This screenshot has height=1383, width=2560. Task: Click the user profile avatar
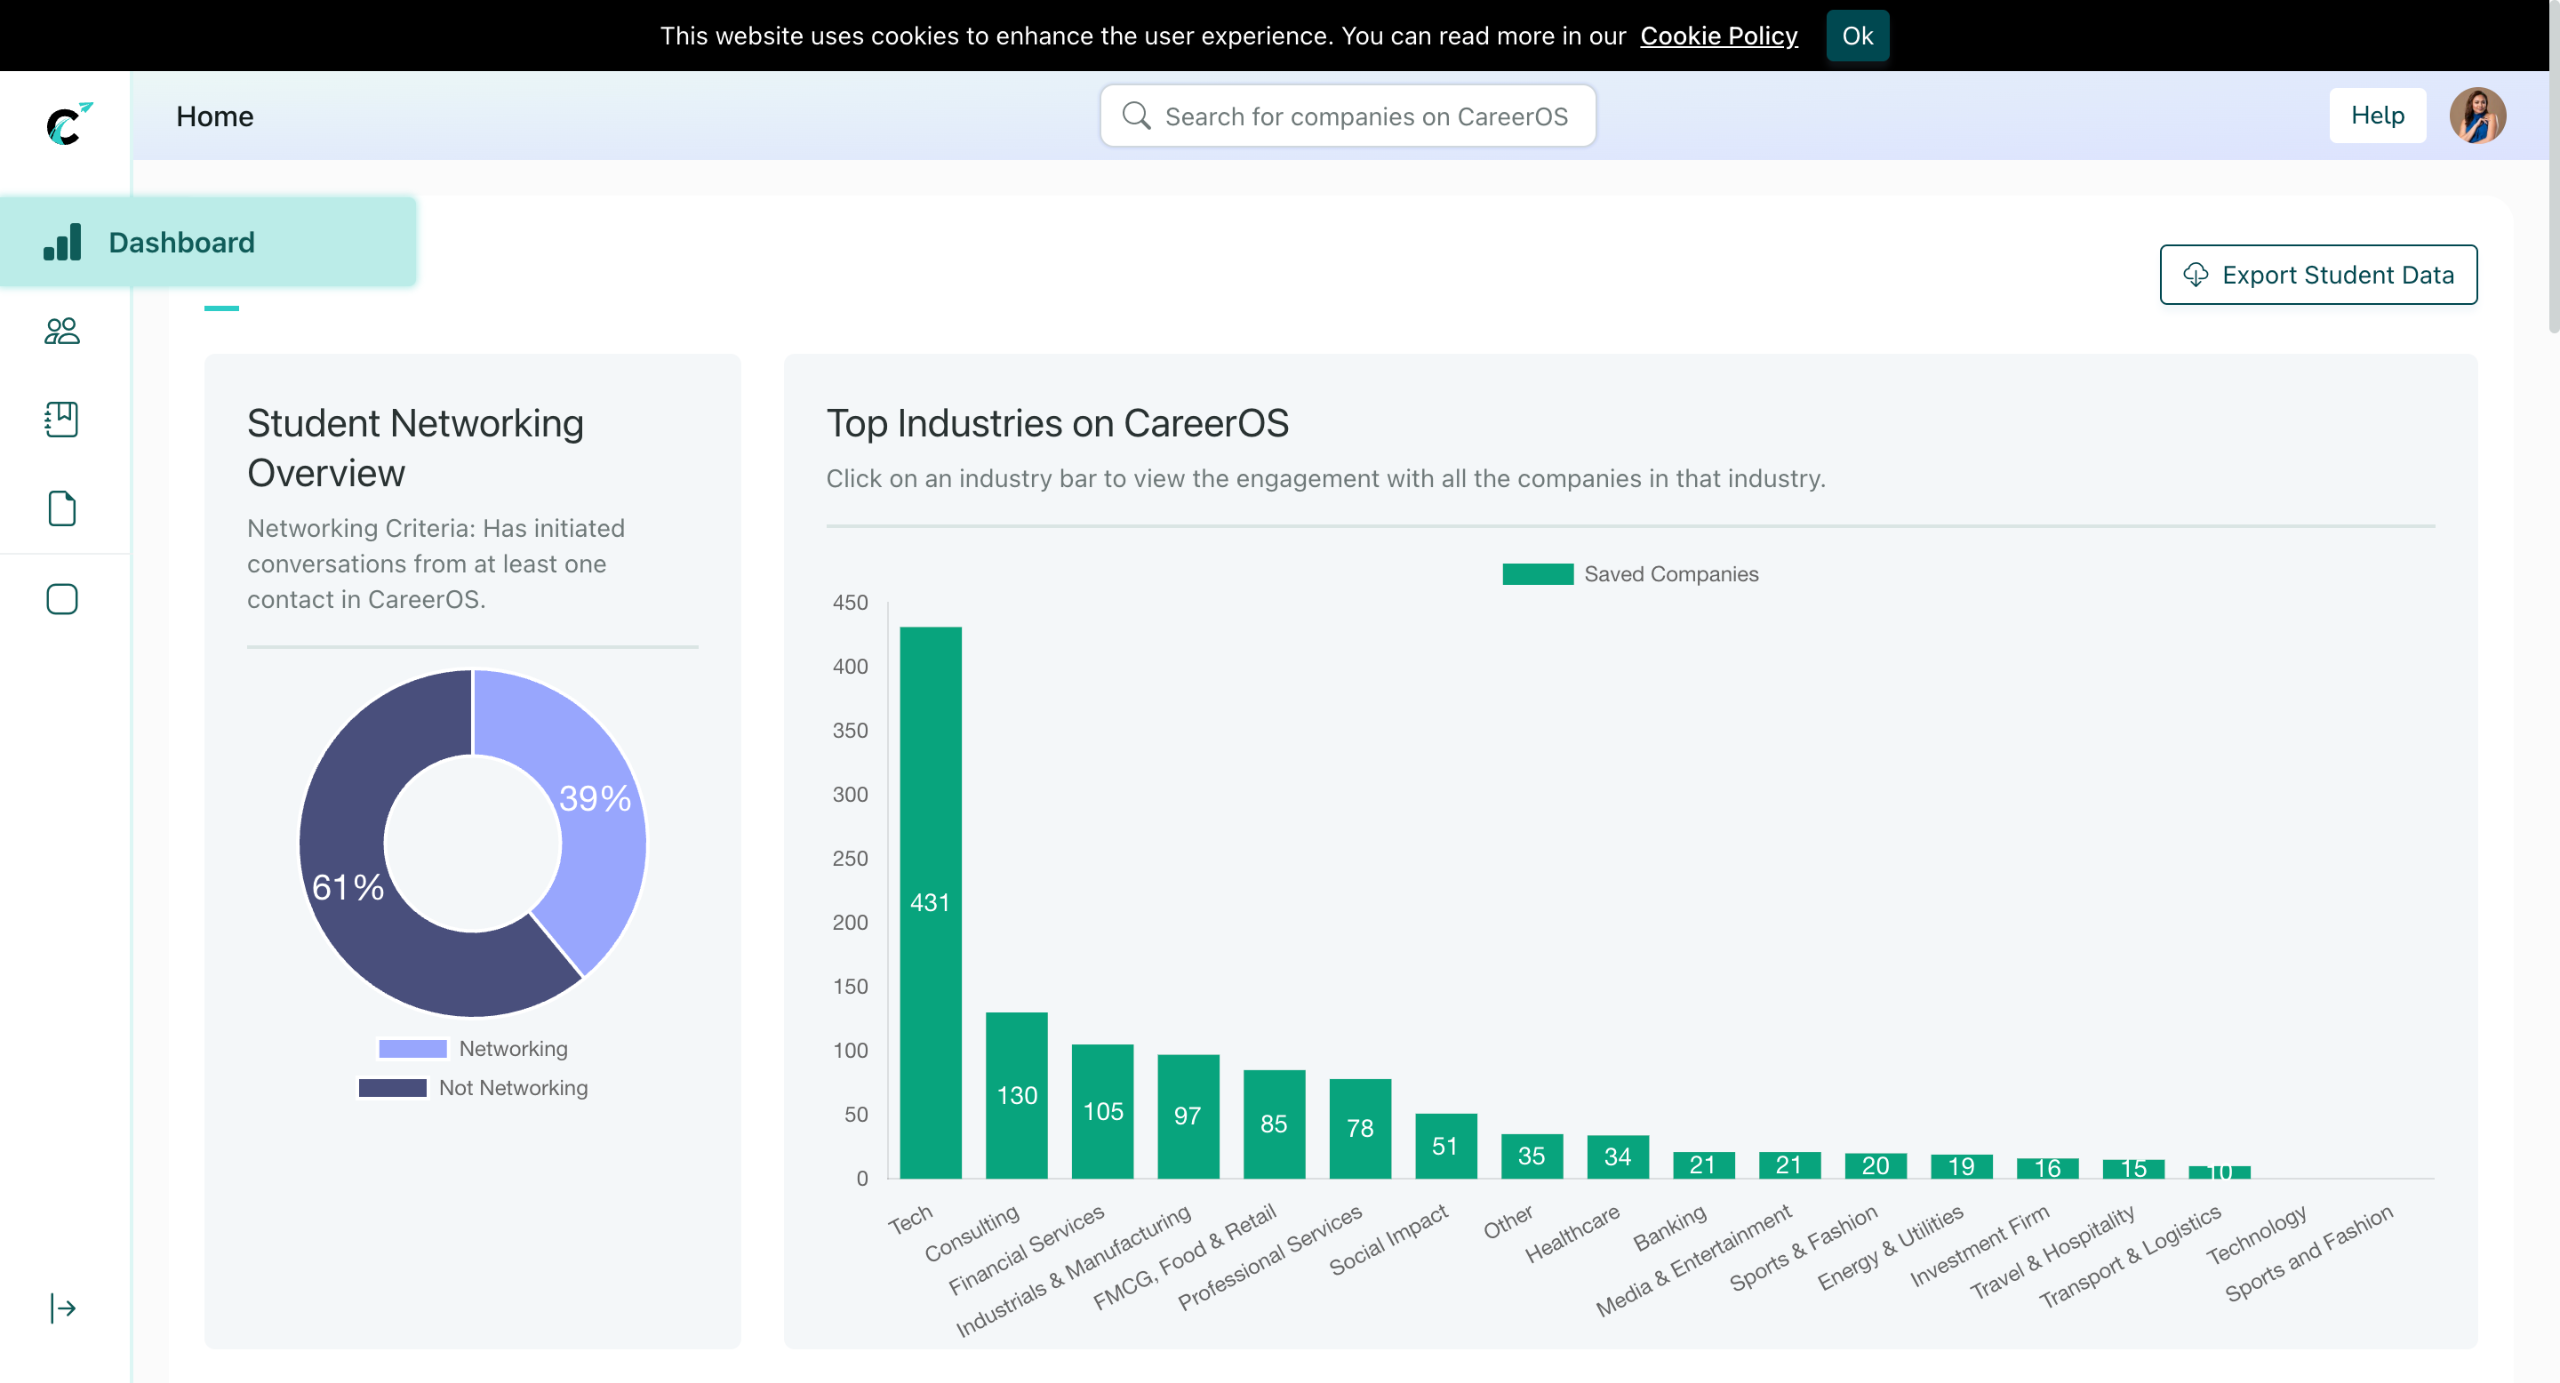coord(2477,116)
